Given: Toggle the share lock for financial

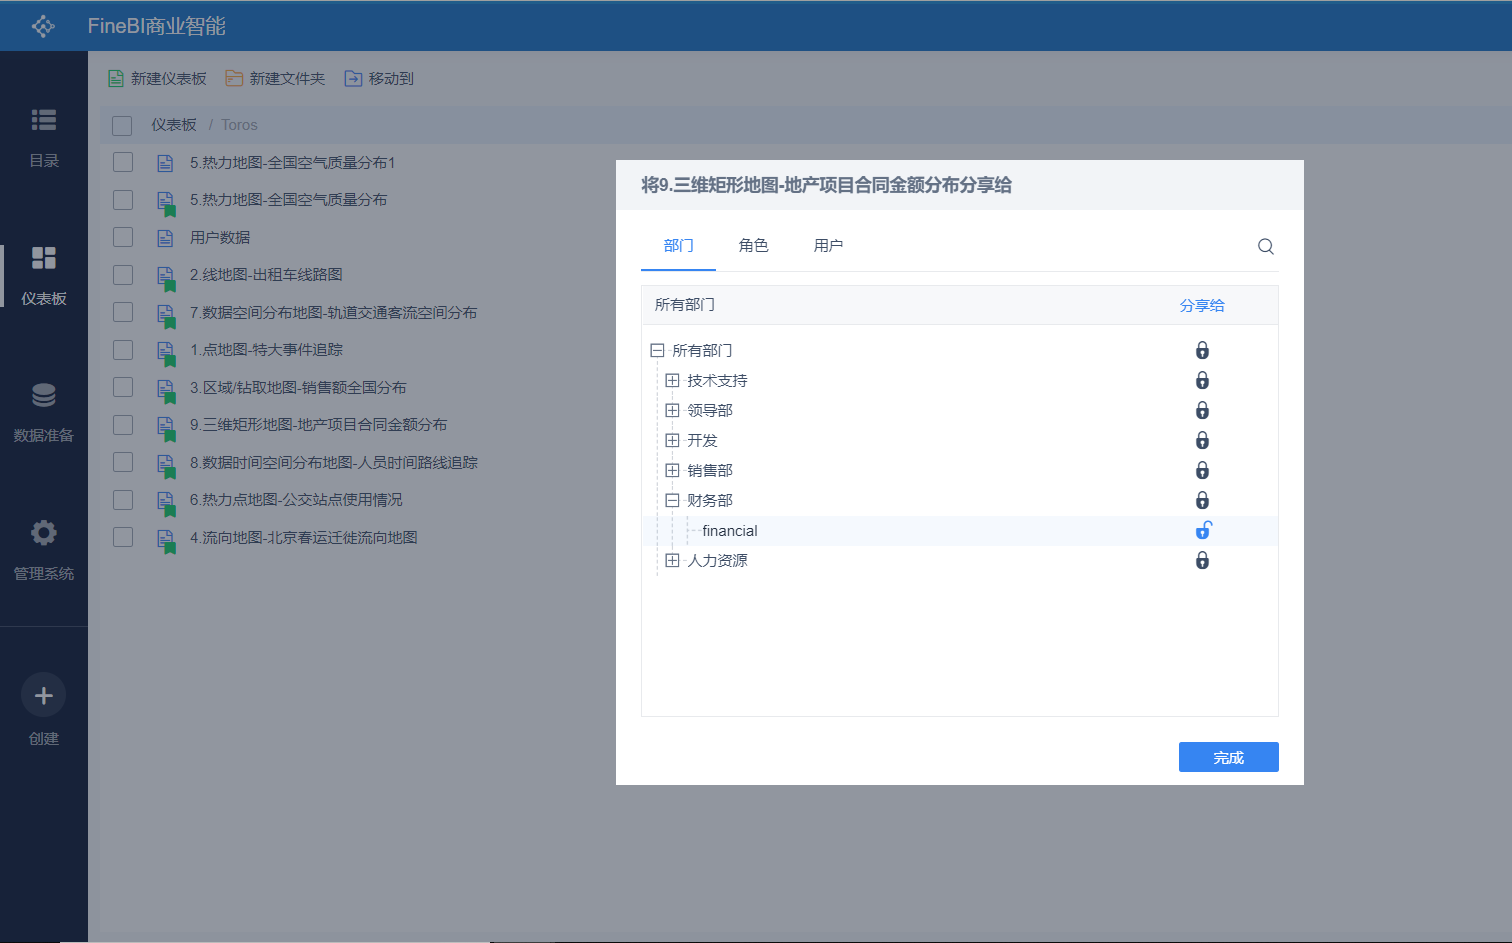Looking at the screenshot, I should tap(1203, 531).
